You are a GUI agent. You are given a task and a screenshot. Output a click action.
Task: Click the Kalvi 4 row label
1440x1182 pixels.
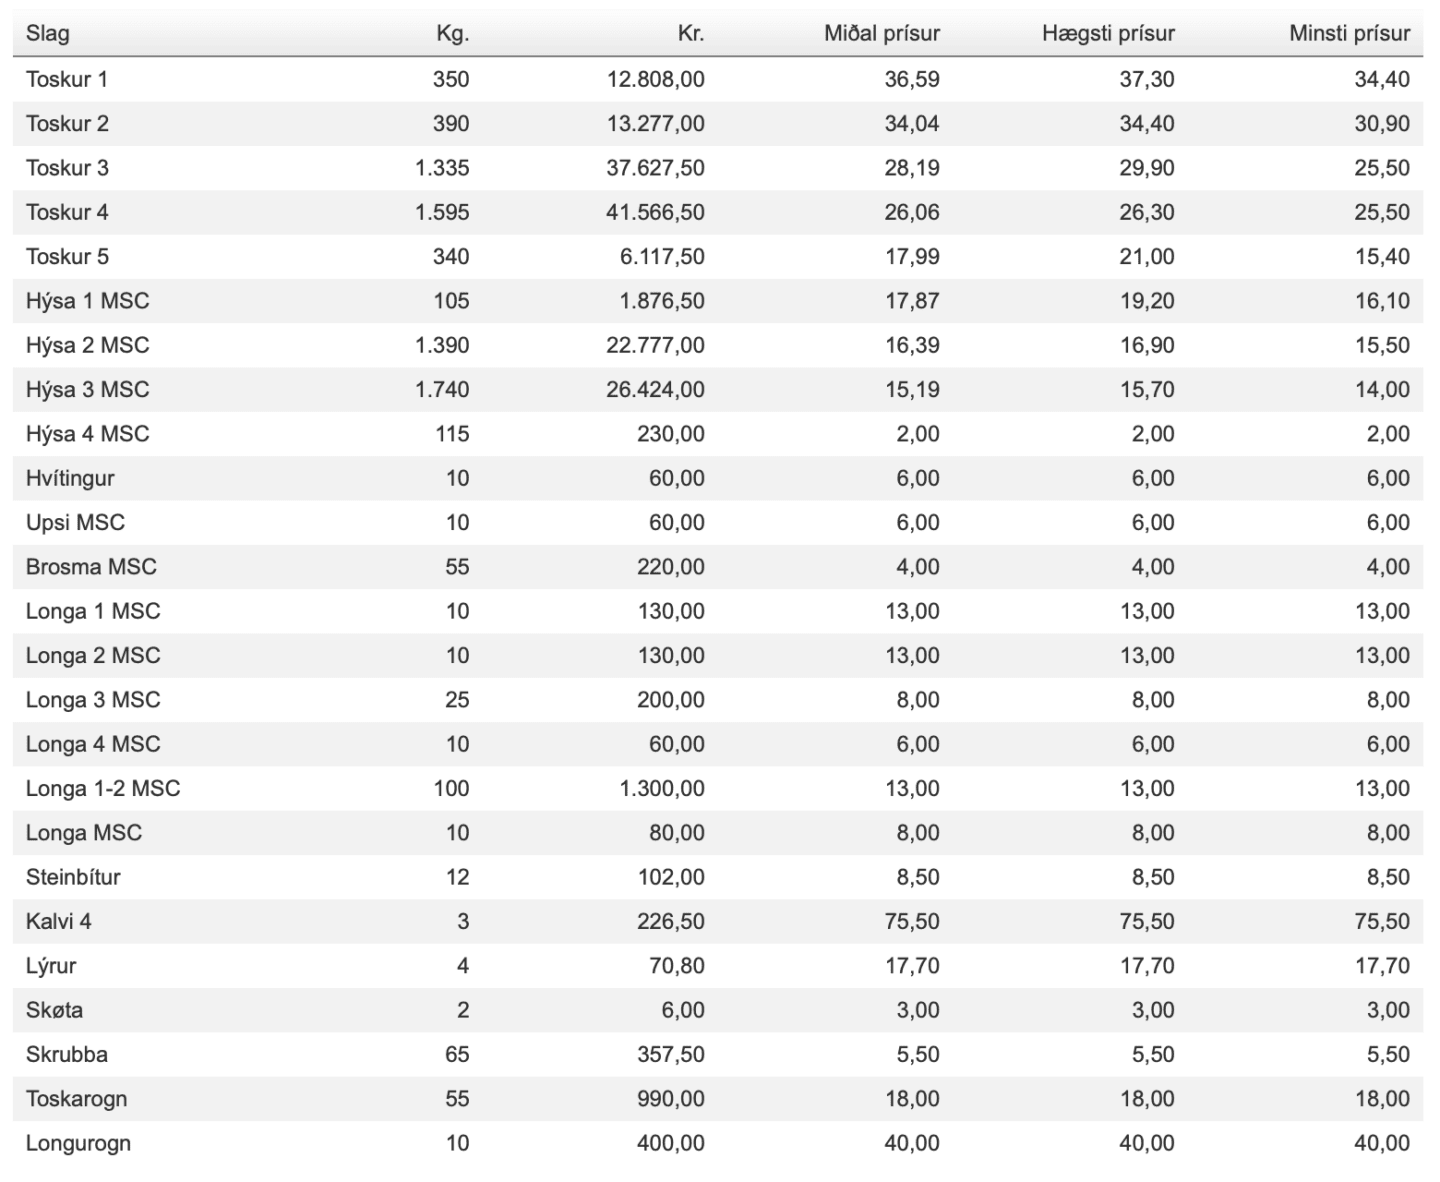point(59,921)
